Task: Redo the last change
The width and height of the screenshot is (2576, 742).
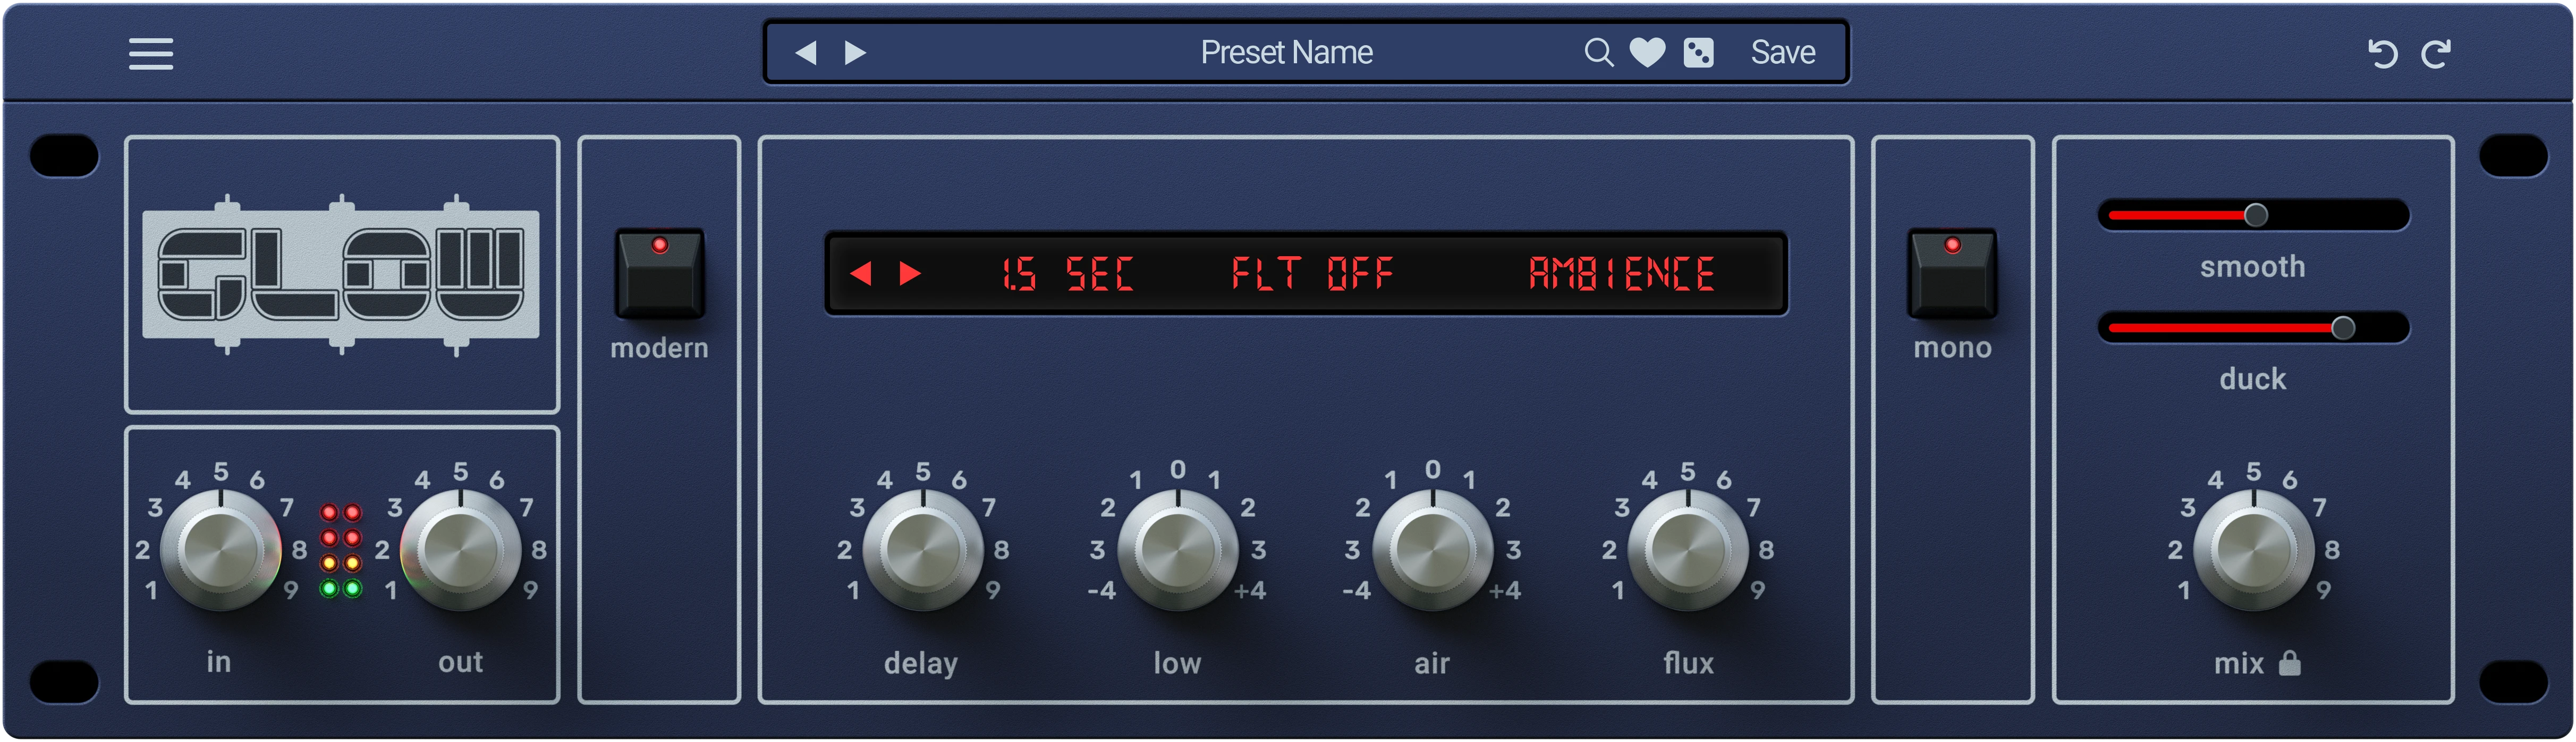Action: (2436, 54)
